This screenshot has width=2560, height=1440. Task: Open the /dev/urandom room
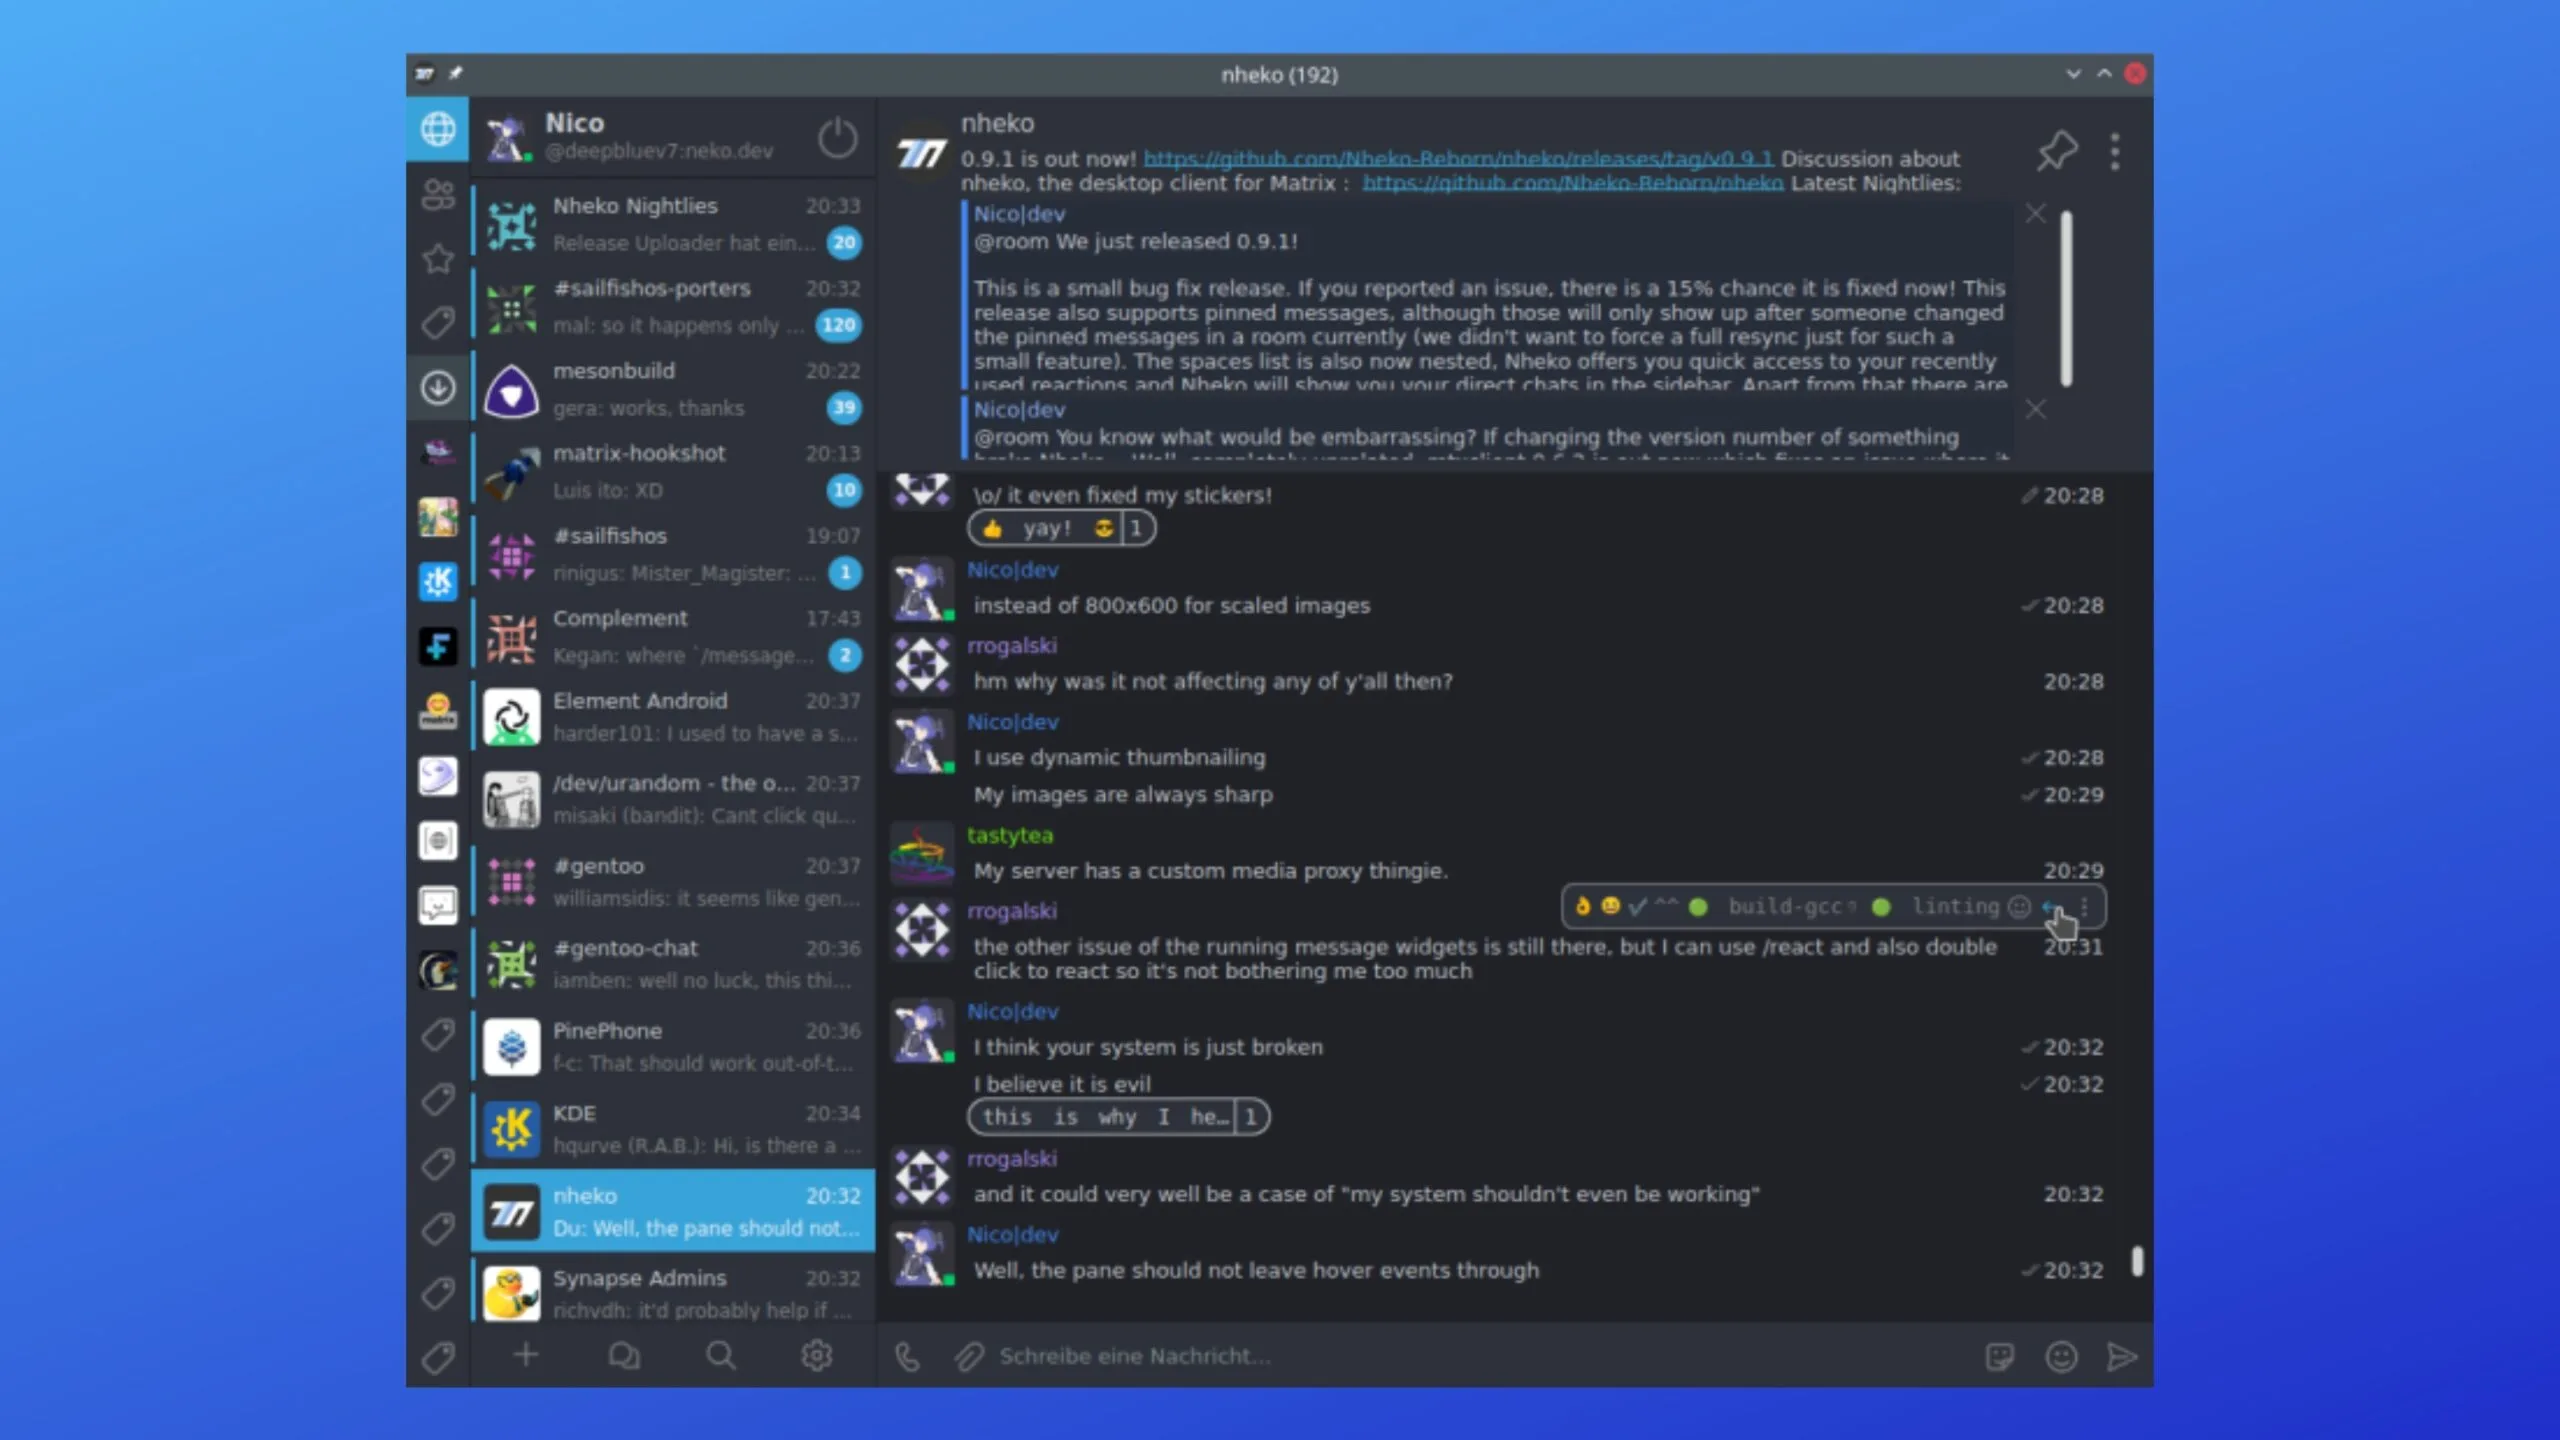click(x=673, y=799)
